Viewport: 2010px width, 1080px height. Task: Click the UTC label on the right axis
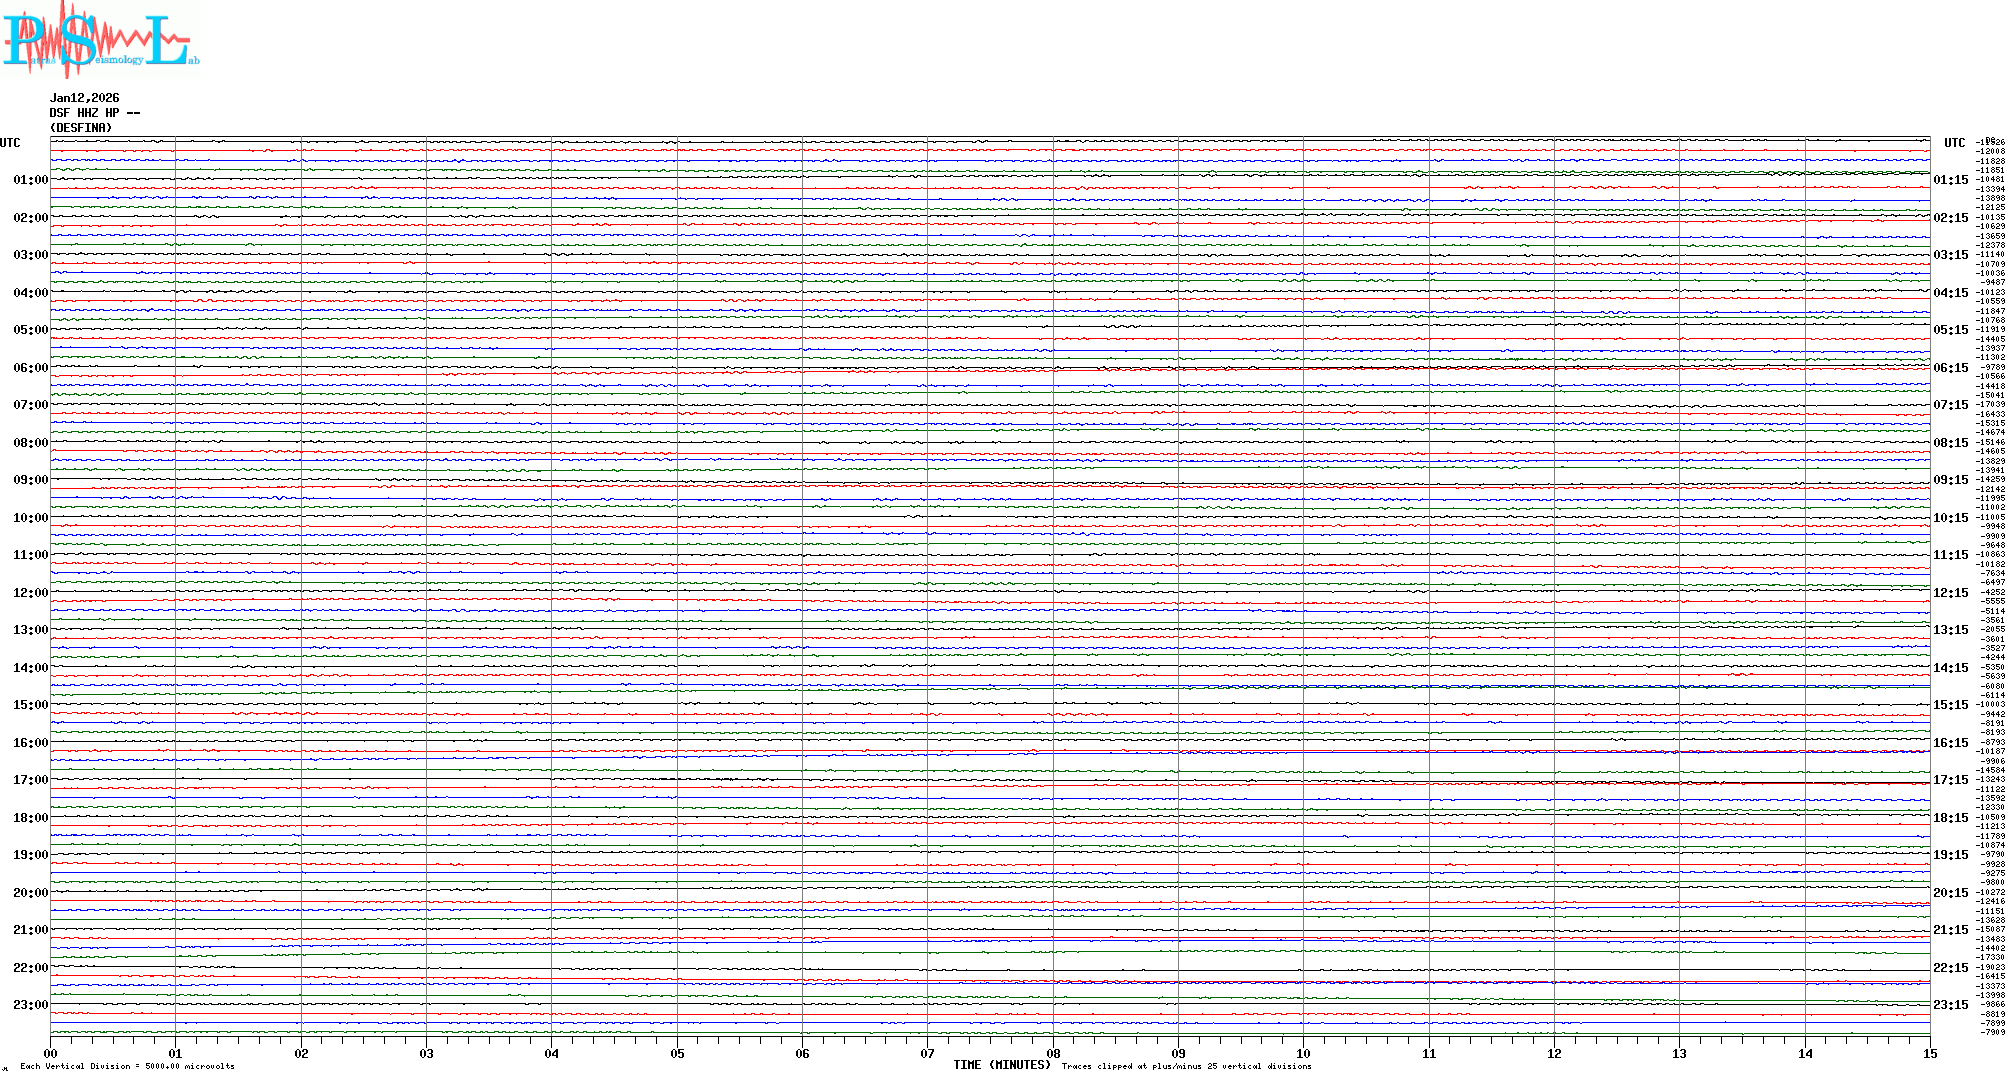pyautogui.click(x=1954, y=143)
